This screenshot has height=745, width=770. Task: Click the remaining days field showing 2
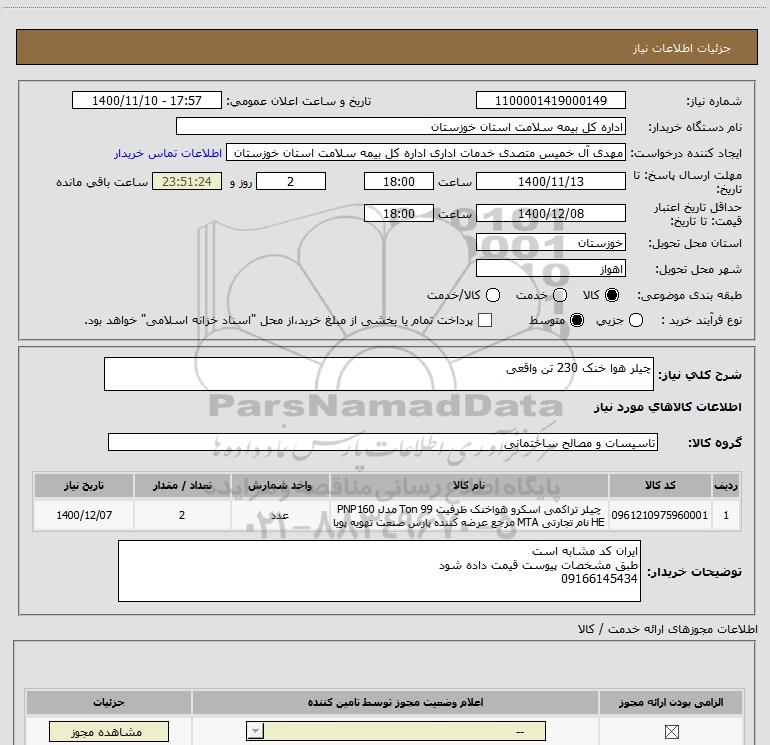click(x=291, y=181)
